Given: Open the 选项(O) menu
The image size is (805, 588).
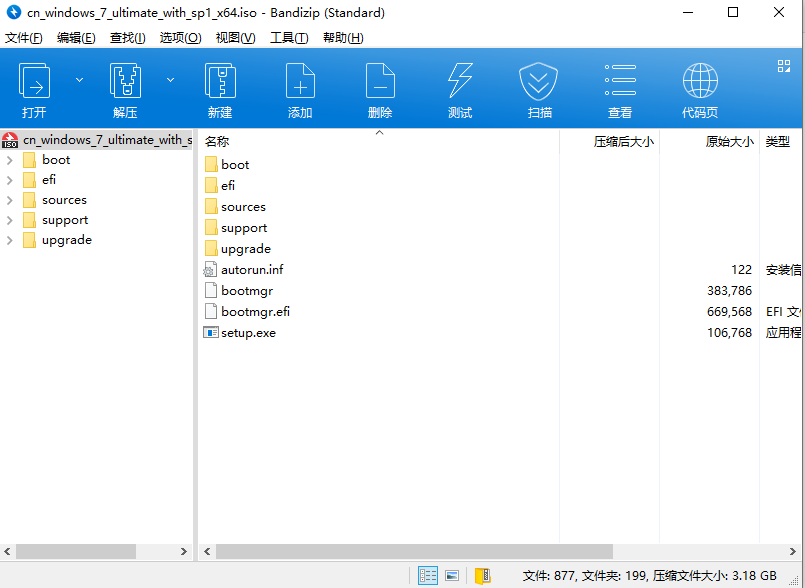Looking at the screenshot, I should 180,37.
